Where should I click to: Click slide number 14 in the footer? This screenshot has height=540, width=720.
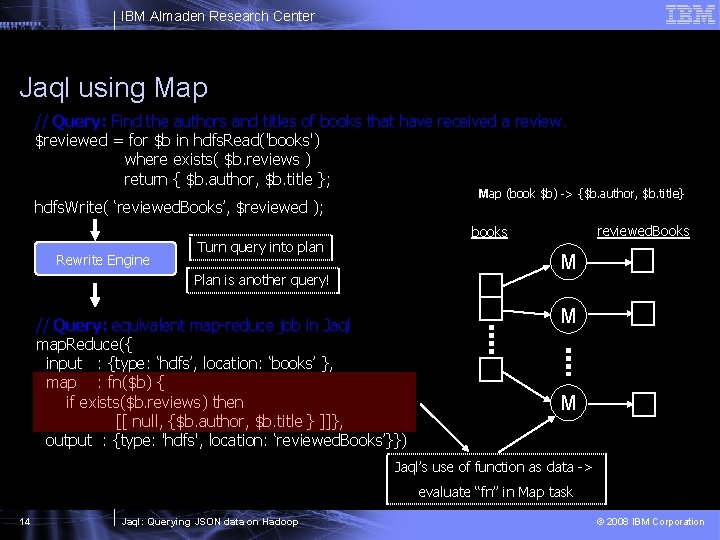click(25, 521)
